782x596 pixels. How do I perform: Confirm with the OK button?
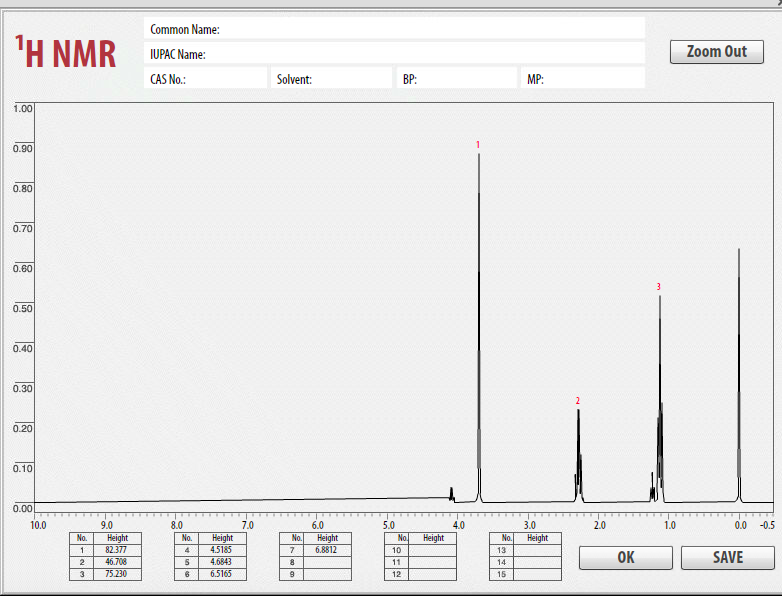click(x=625, y=557)
